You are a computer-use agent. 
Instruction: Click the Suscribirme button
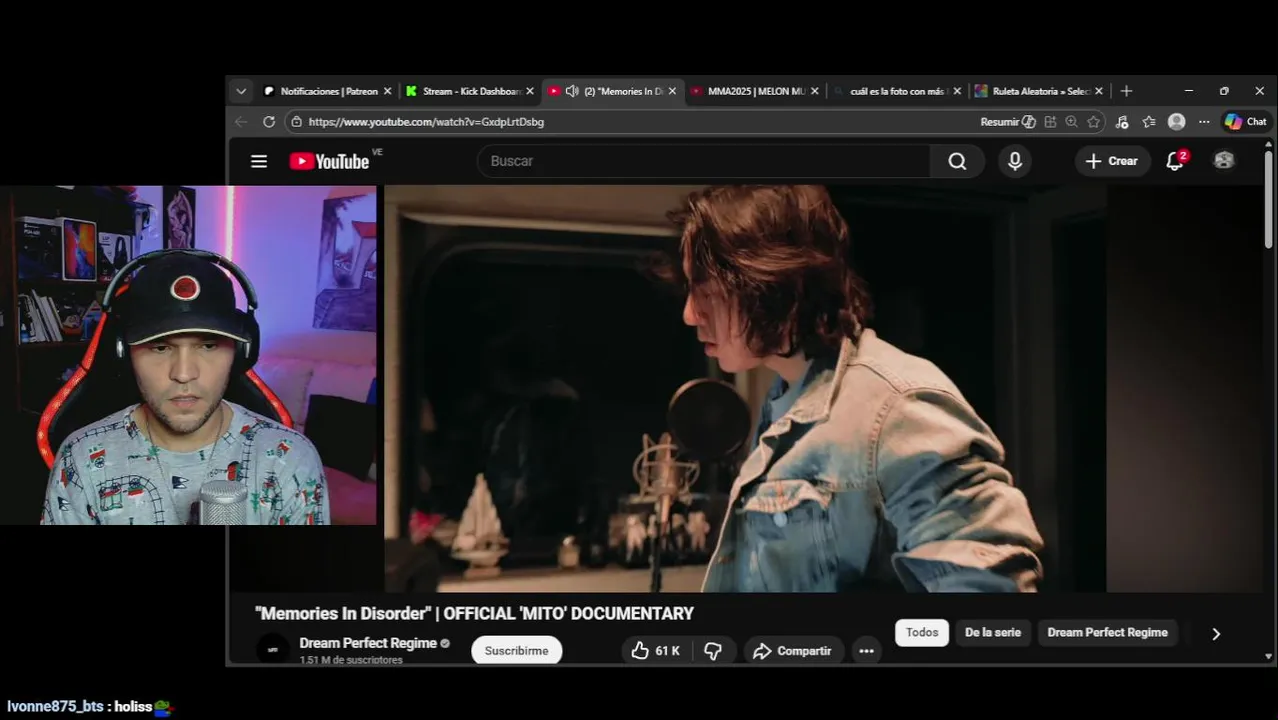point(516,650)
